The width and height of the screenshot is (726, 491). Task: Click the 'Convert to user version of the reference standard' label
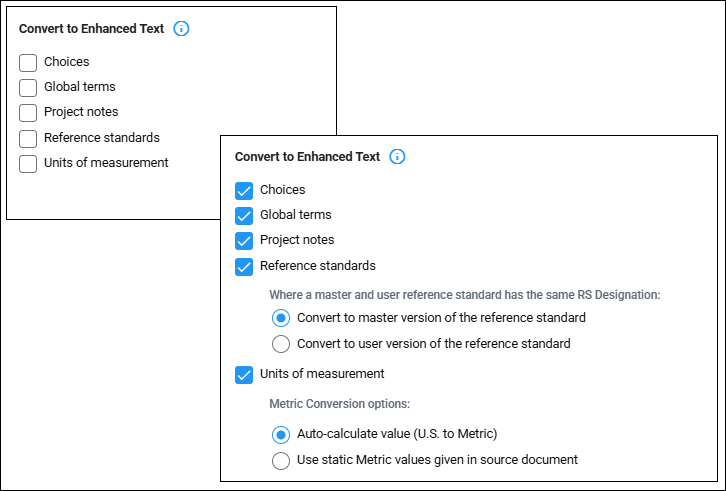[434, 344]
